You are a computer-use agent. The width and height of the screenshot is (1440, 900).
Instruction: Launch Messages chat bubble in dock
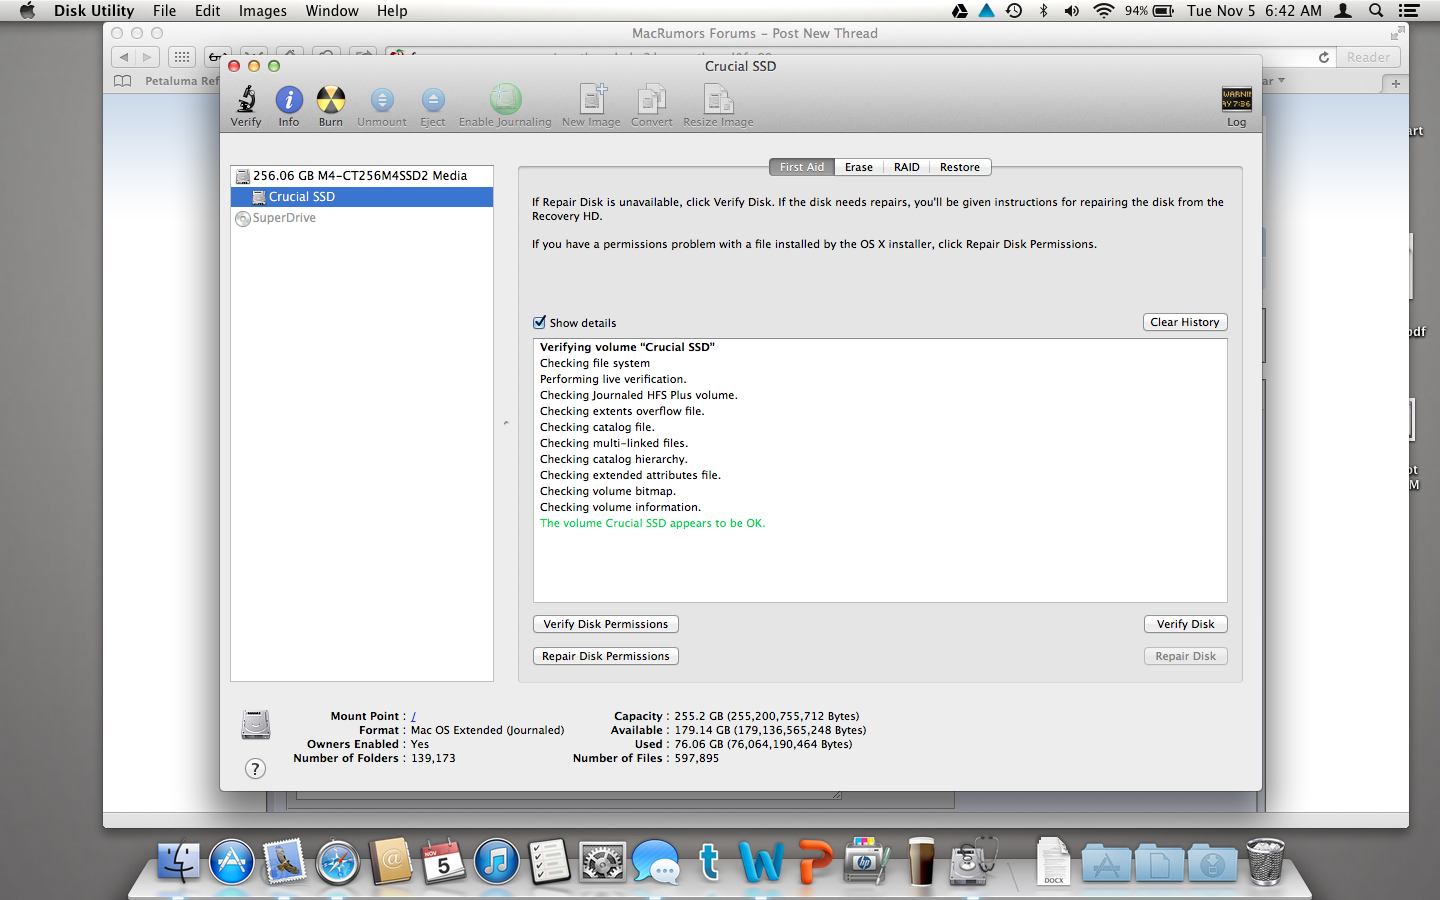tap(656, 861)
